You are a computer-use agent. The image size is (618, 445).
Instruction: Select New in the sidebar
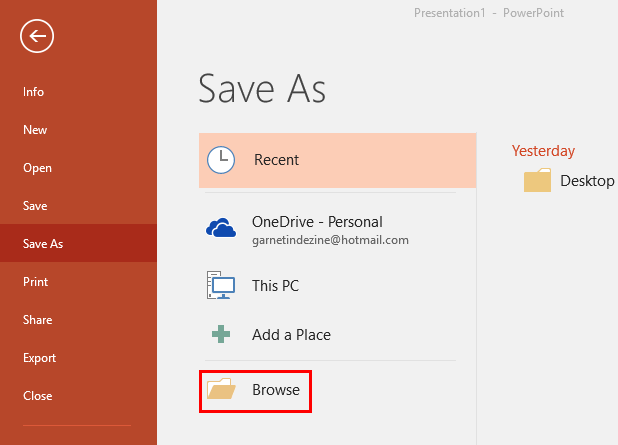(x=35, y=130)
